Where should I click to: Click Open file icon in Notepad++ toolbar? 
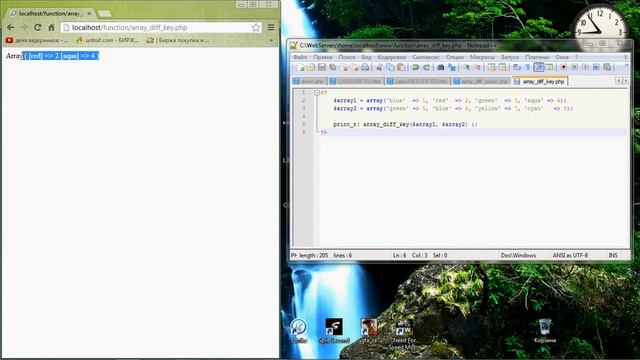(311, 67)
